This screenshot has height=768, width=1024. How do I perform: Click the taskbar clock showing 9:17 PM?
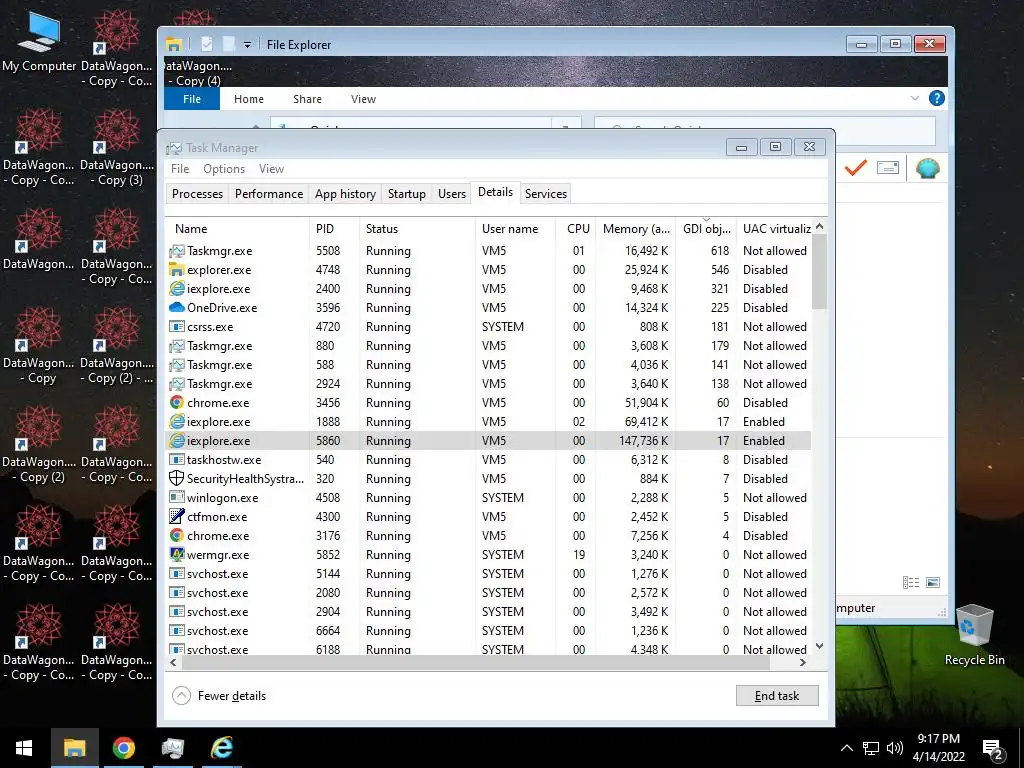[938, 748]
